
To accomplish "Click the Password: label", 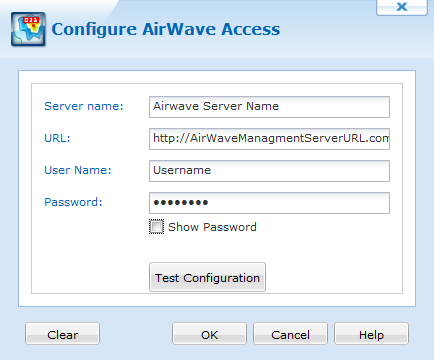I will 73,202.
